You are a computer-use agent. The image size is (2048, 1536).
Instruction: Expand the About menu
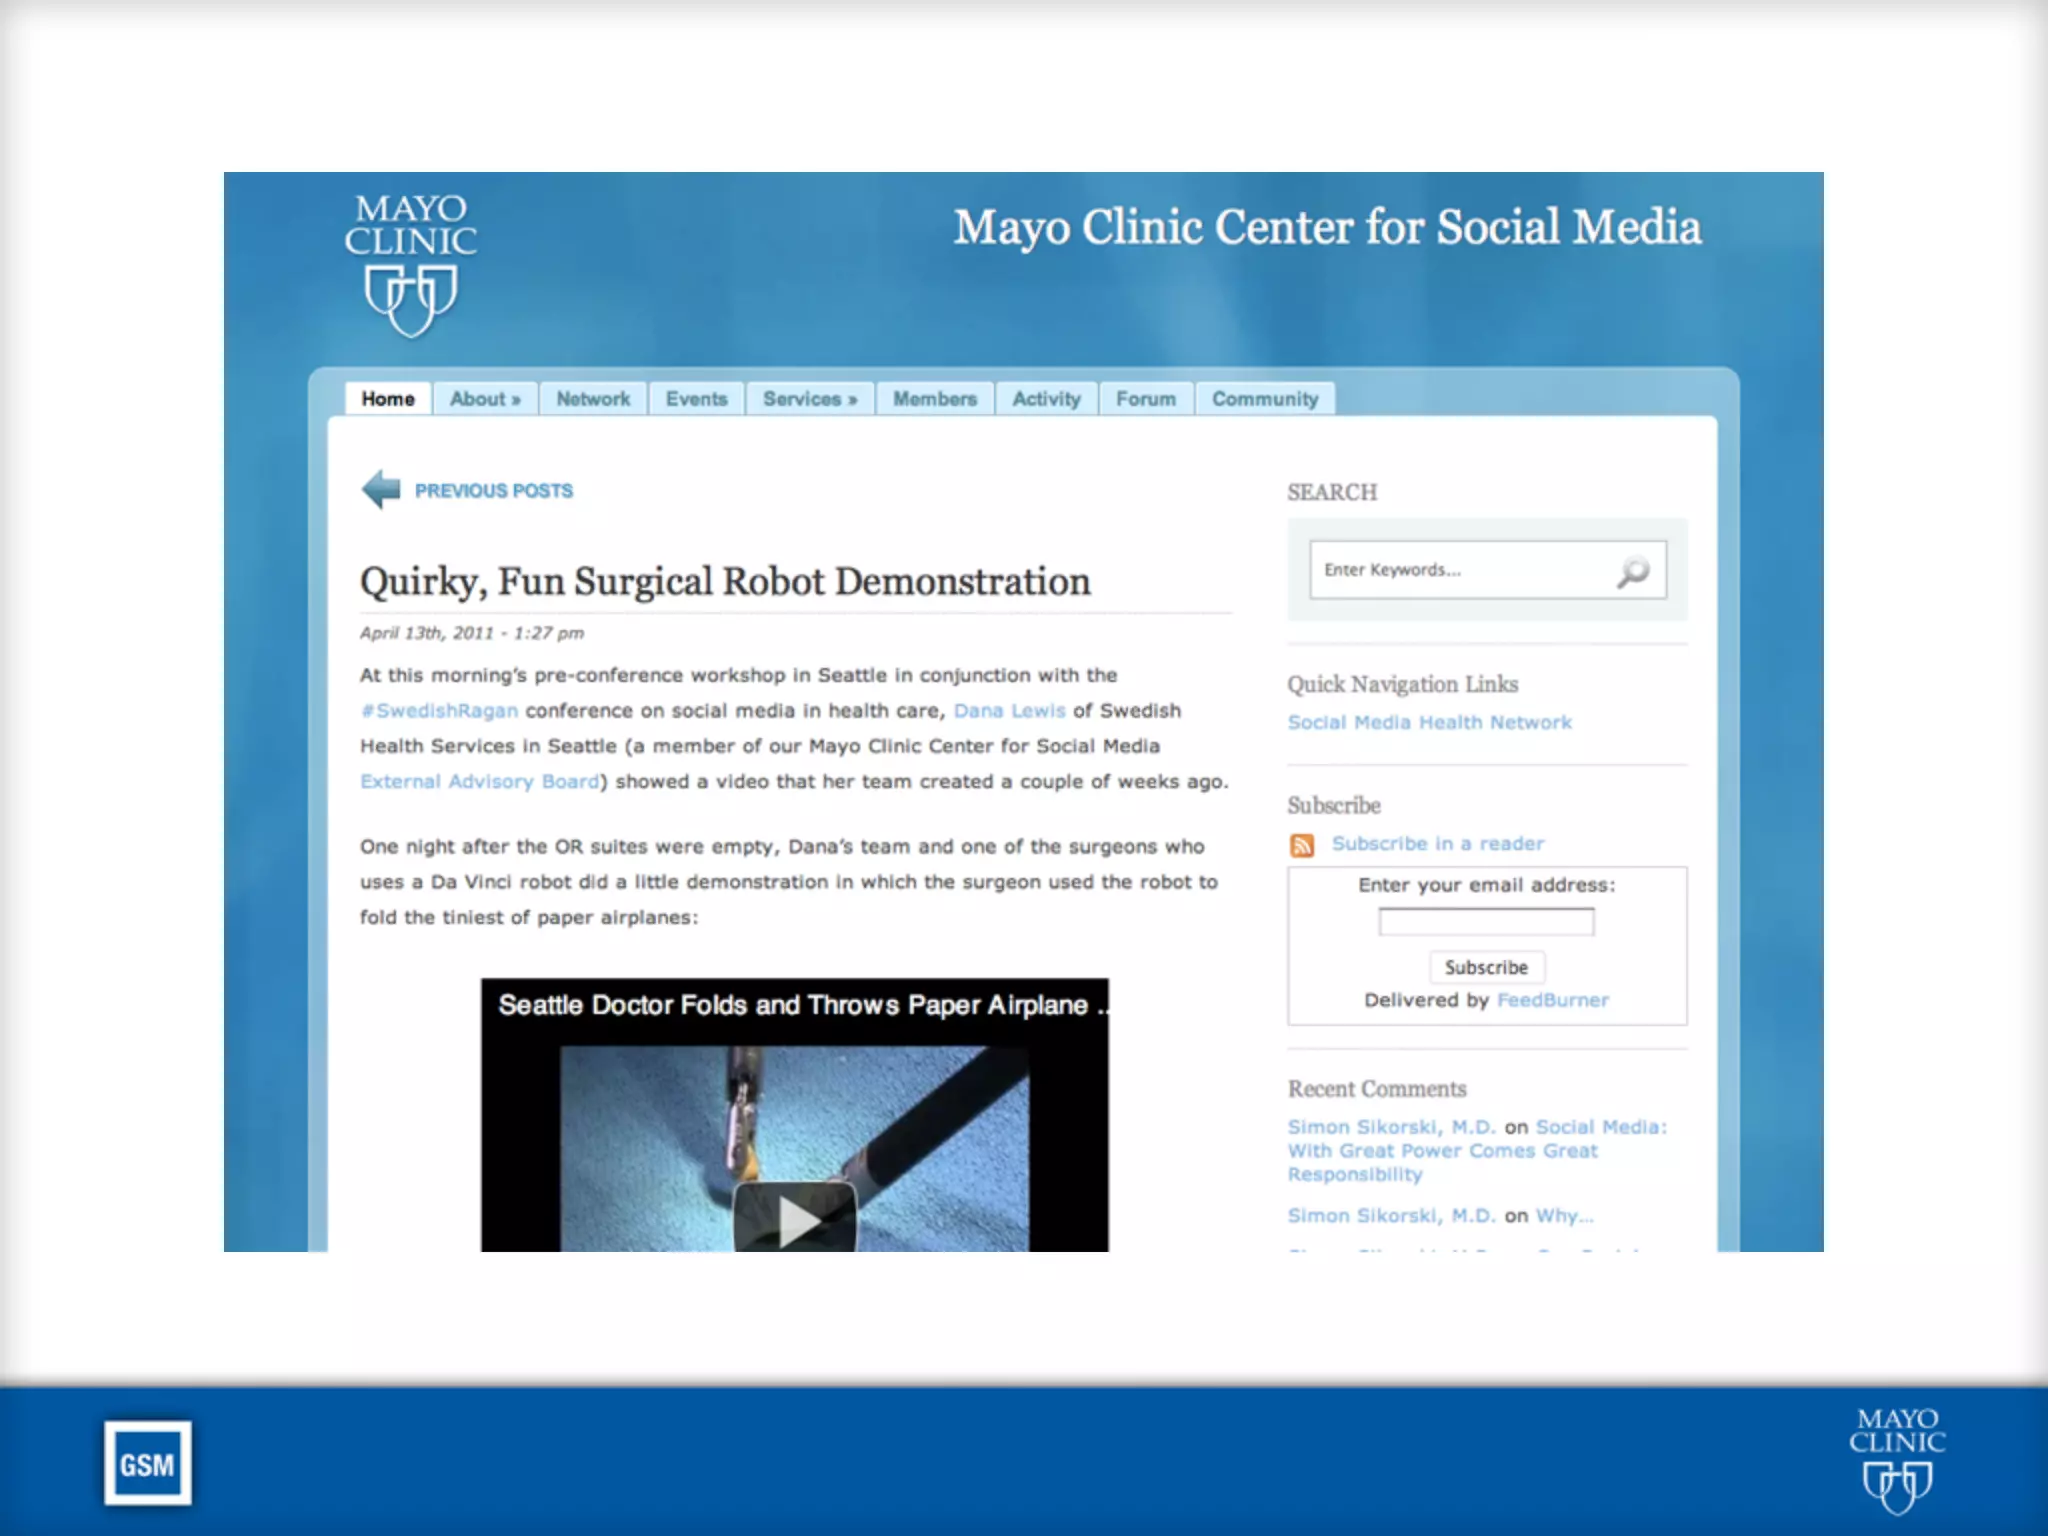[x=485, y=399]
